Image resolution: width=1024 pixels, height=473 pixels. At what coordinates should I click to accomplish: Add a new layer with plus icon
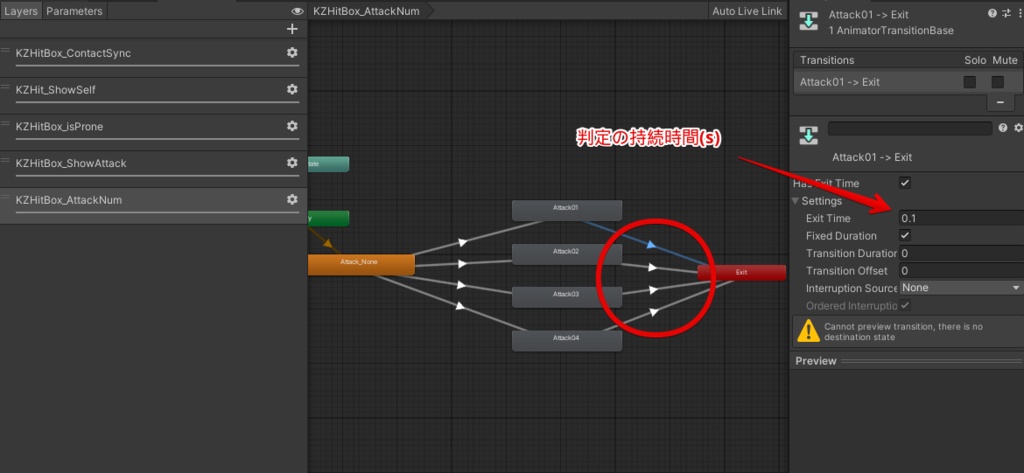tap(292, 29)
